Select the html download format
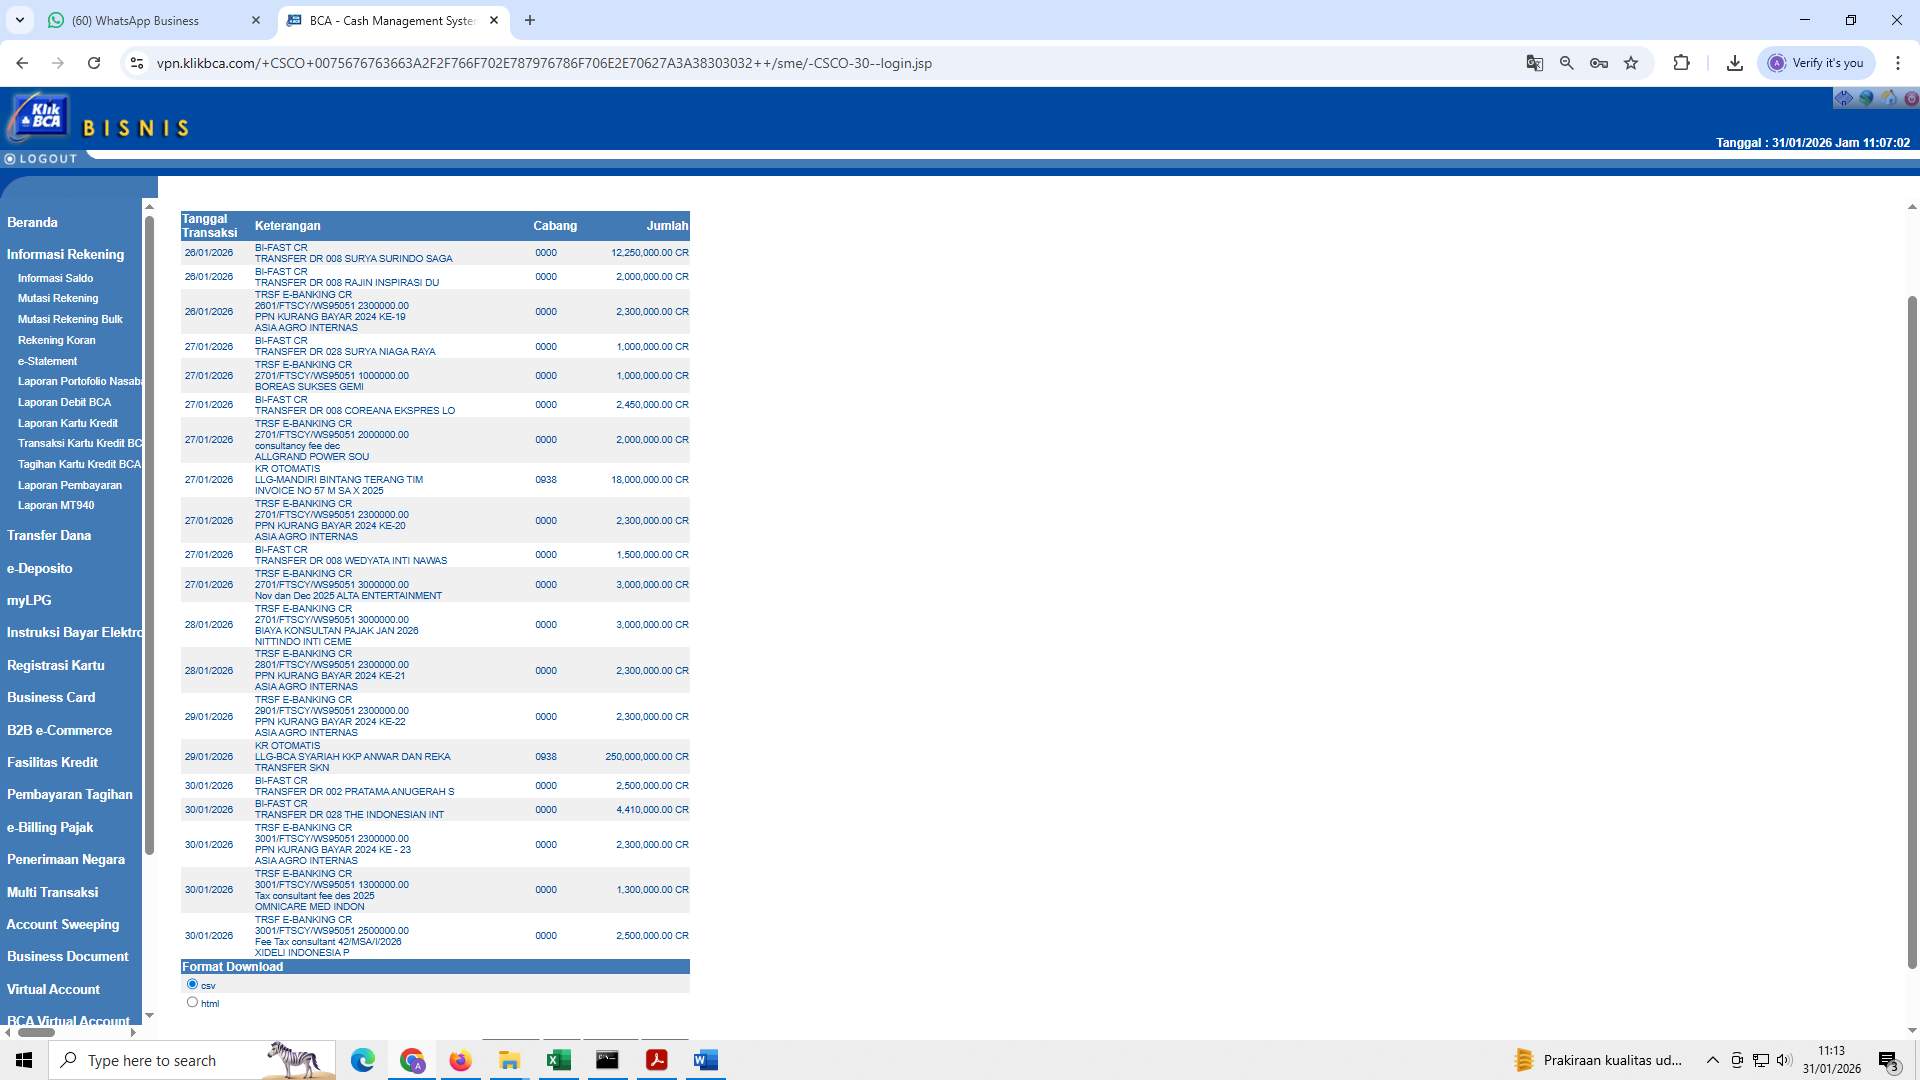Image resolution: width=1920 pixels, height=1080 pixels. pyautogui.click(x=192, y=1002)
